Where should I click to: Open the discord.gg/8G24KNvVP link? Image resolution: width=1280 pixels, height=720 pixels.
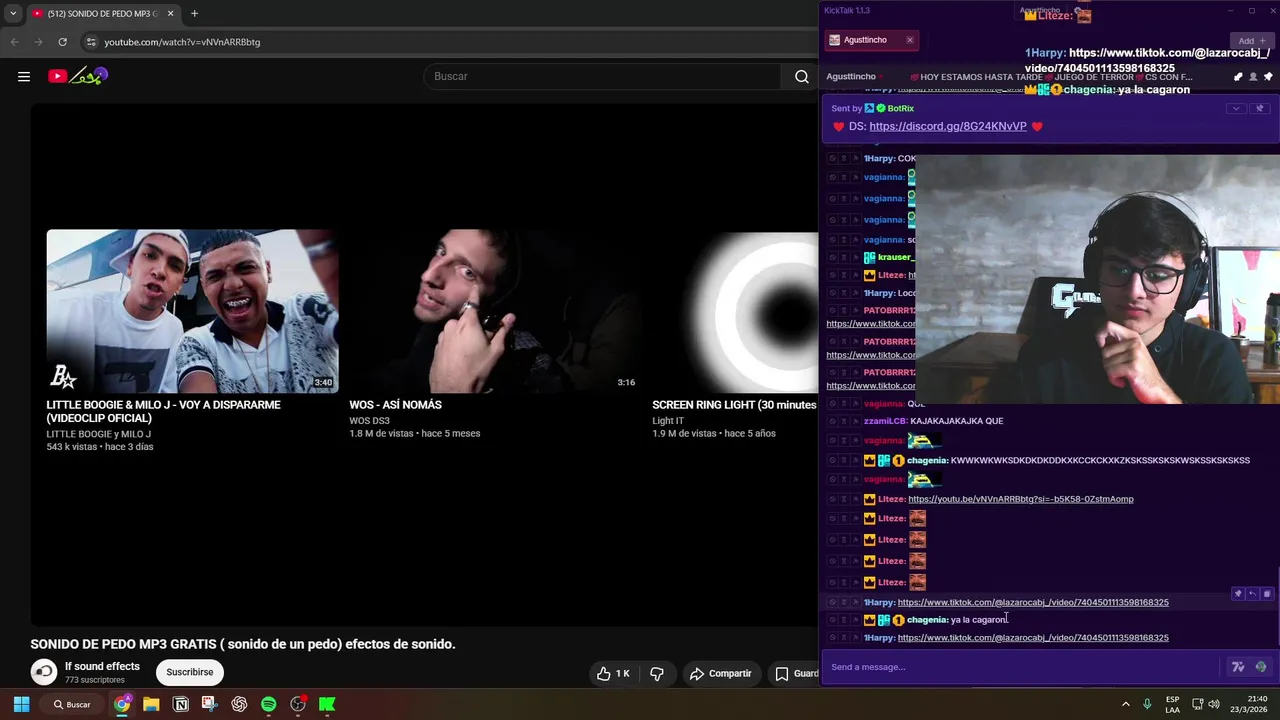click(x=948, y=126)
